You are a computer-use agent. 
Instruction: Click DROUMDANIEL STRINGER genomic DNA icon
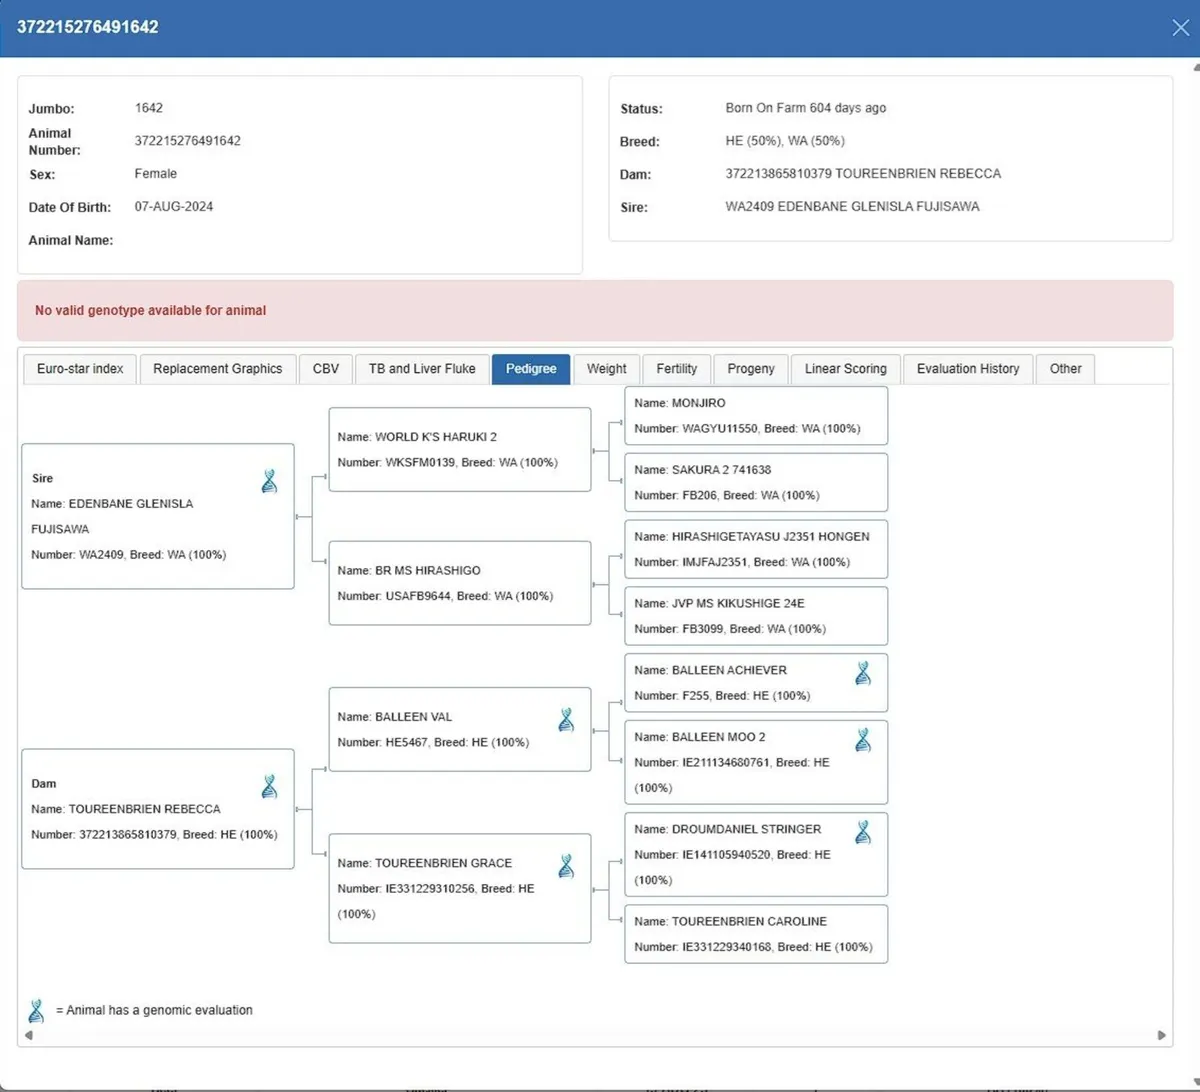point(863,832)
